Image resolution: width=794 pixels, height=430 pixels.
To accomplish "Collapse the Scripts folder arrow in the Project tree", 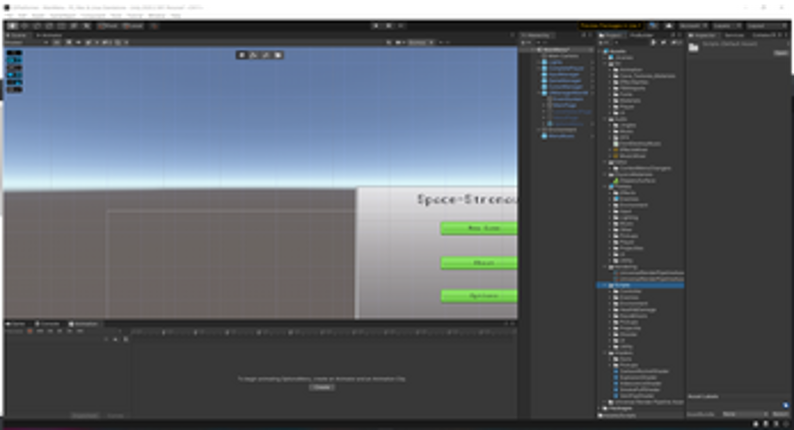I will pos(606,286).
